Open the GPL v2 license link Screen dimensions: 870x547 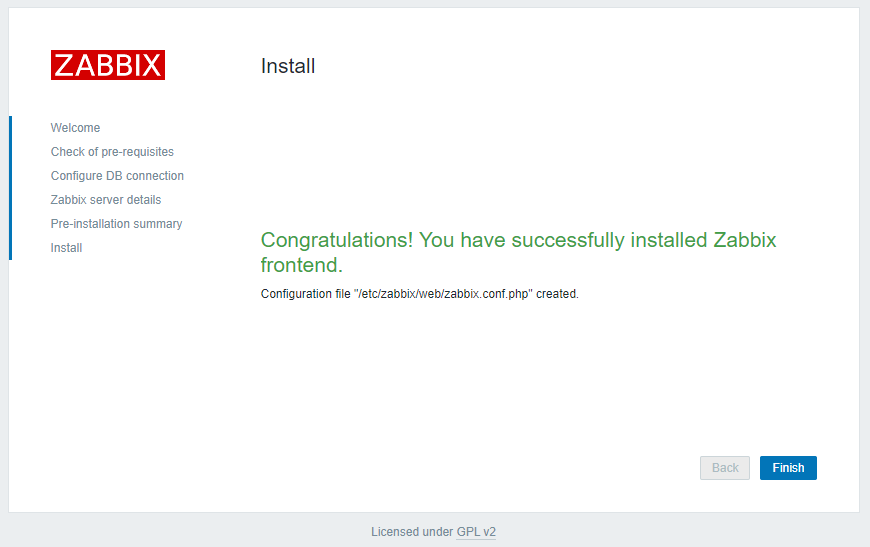pyautogui.click(x=476, y=532)
